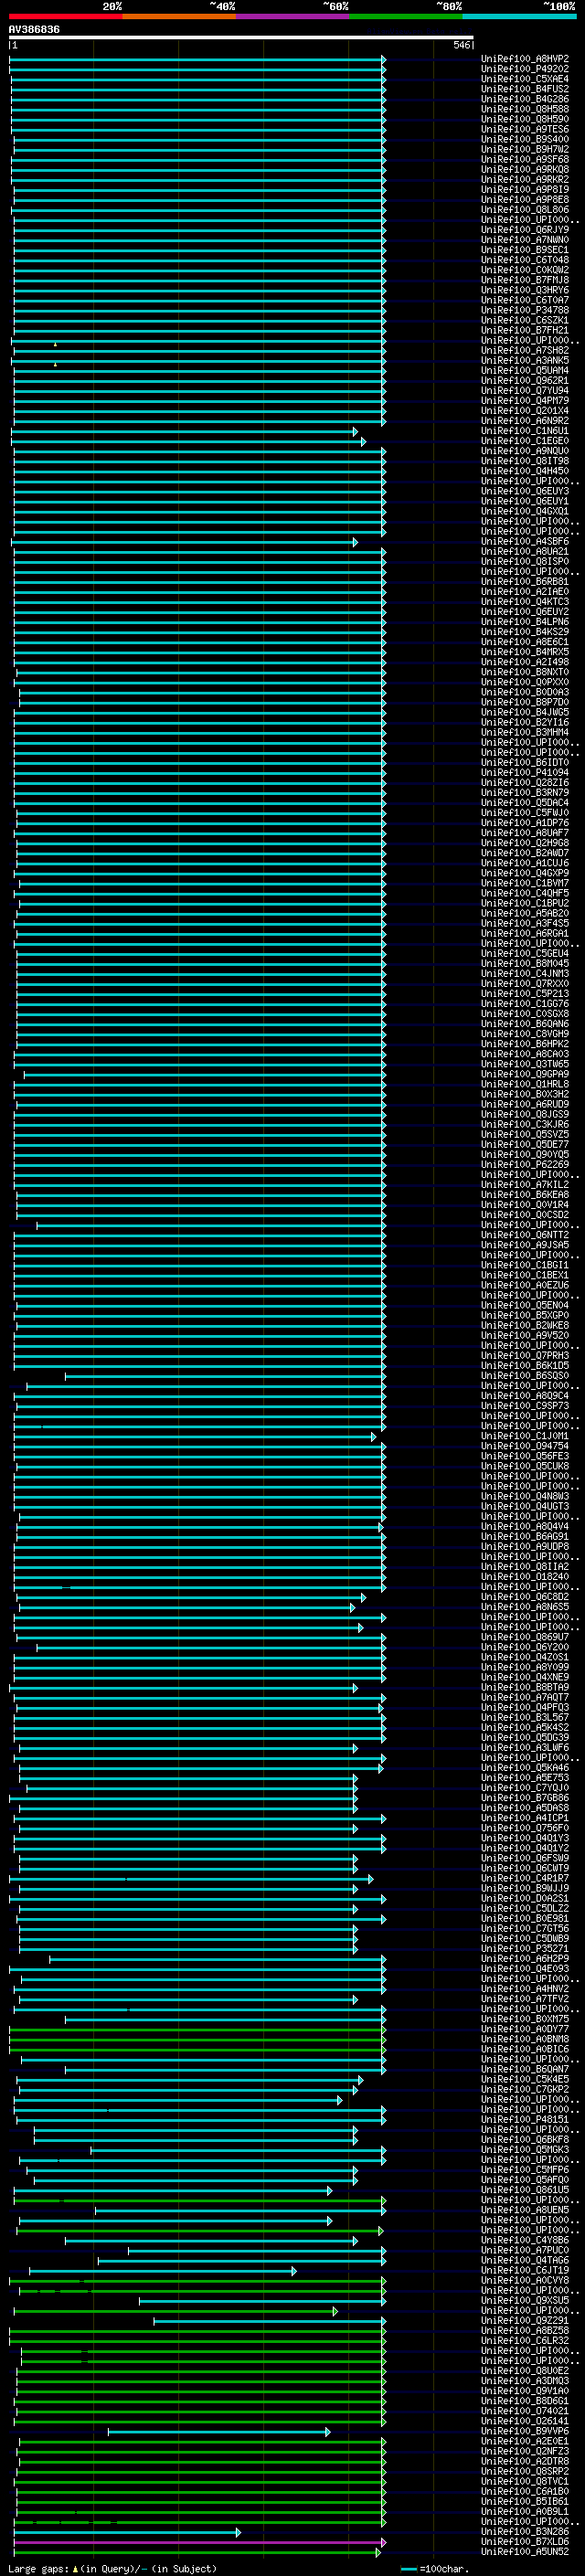Open hit UniRef100_P49202

(x=525, y=70)
